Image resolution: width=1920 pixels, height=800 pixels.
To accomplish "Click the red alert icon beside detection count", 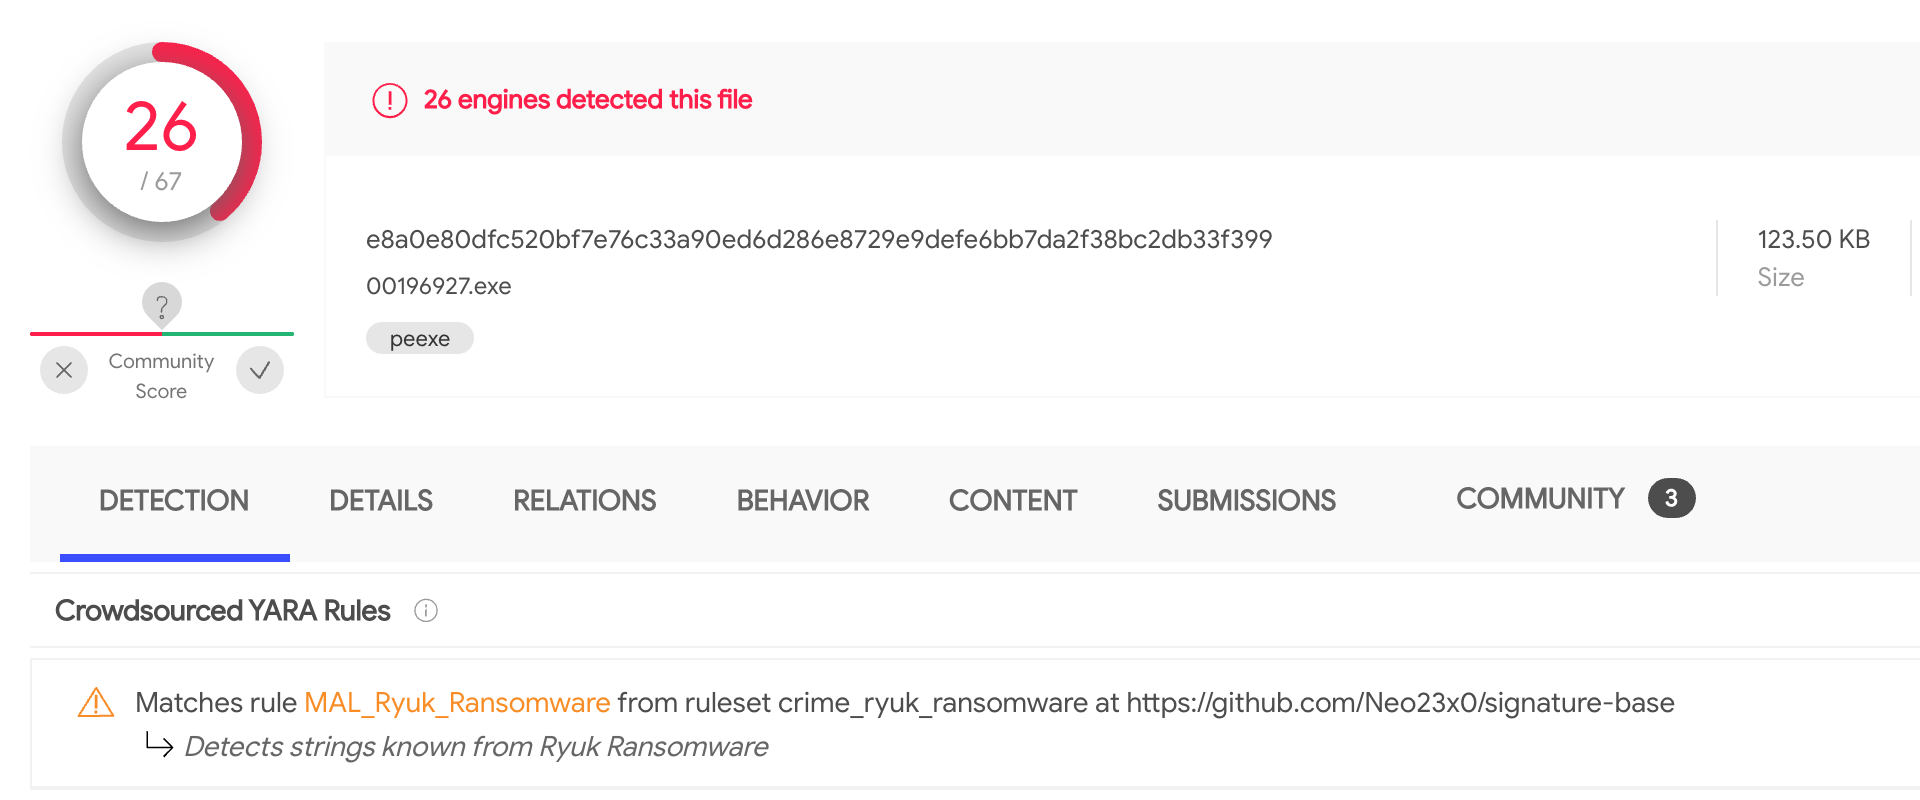I will coord(390,100).
